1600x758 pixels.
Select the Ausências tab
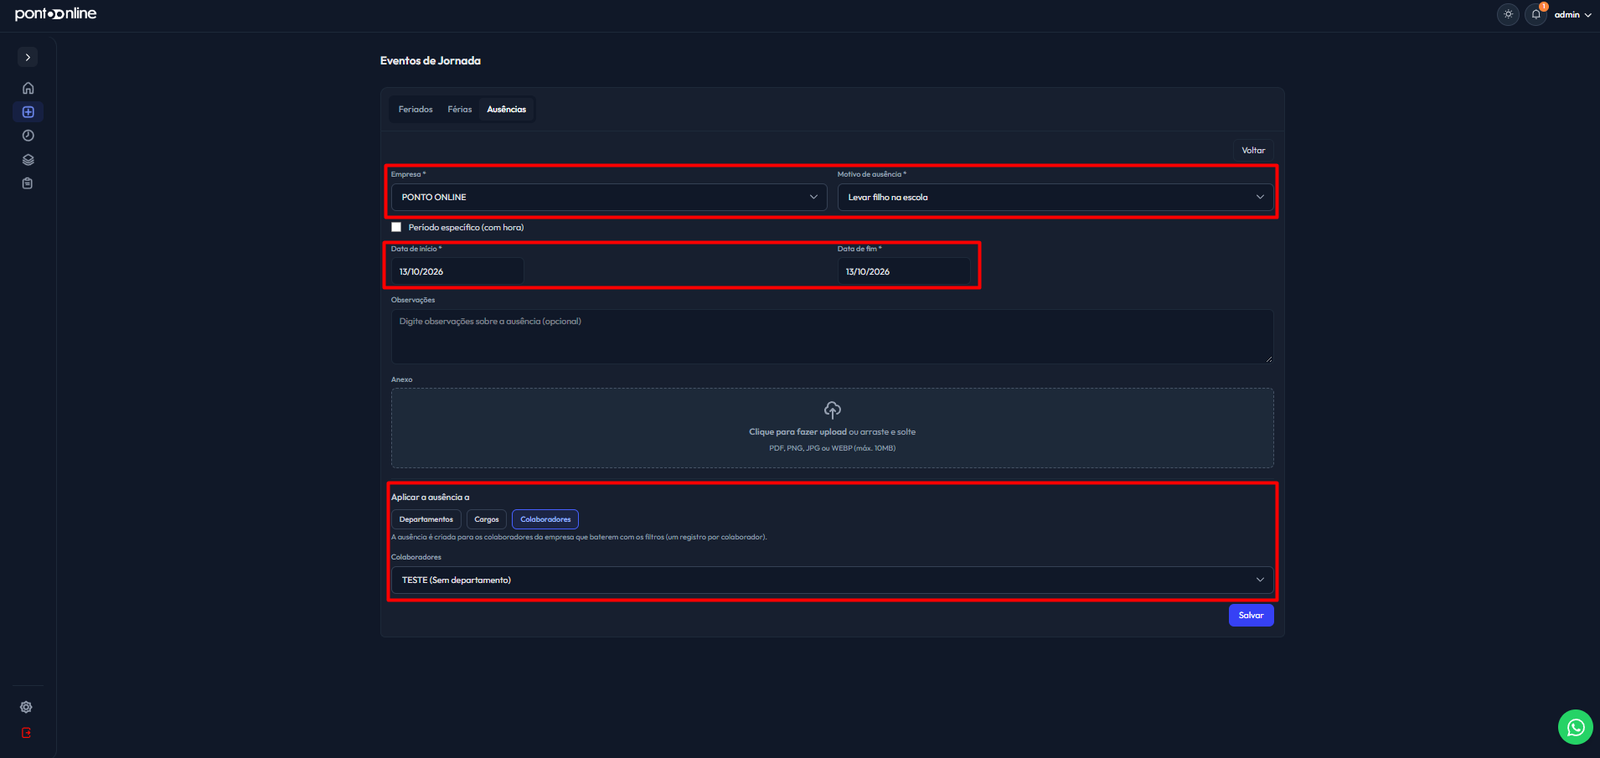point(506,109)
